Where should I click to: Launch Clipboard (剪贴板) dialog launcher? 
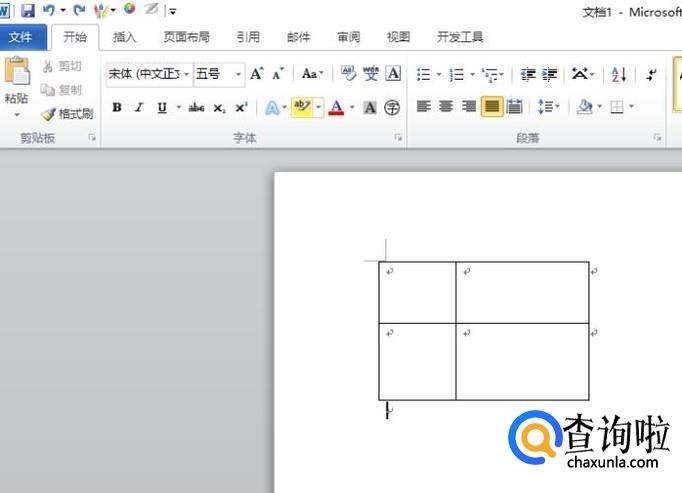click(x=92, y=138)
